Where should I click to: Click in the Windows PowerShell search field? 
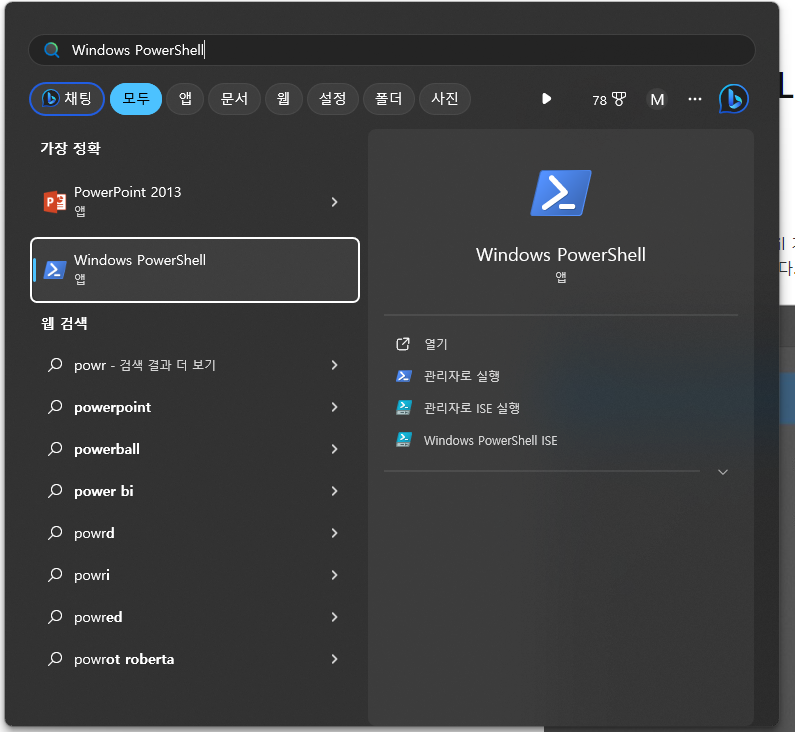click(x=392, y=50)
